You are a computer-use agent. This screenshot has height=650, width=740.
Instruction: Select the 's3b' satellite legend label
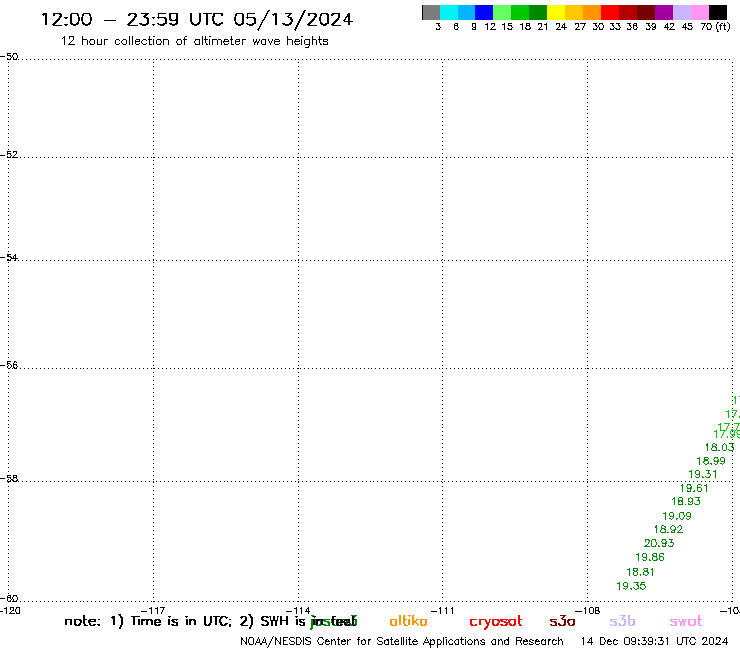[x=622, y=621]
